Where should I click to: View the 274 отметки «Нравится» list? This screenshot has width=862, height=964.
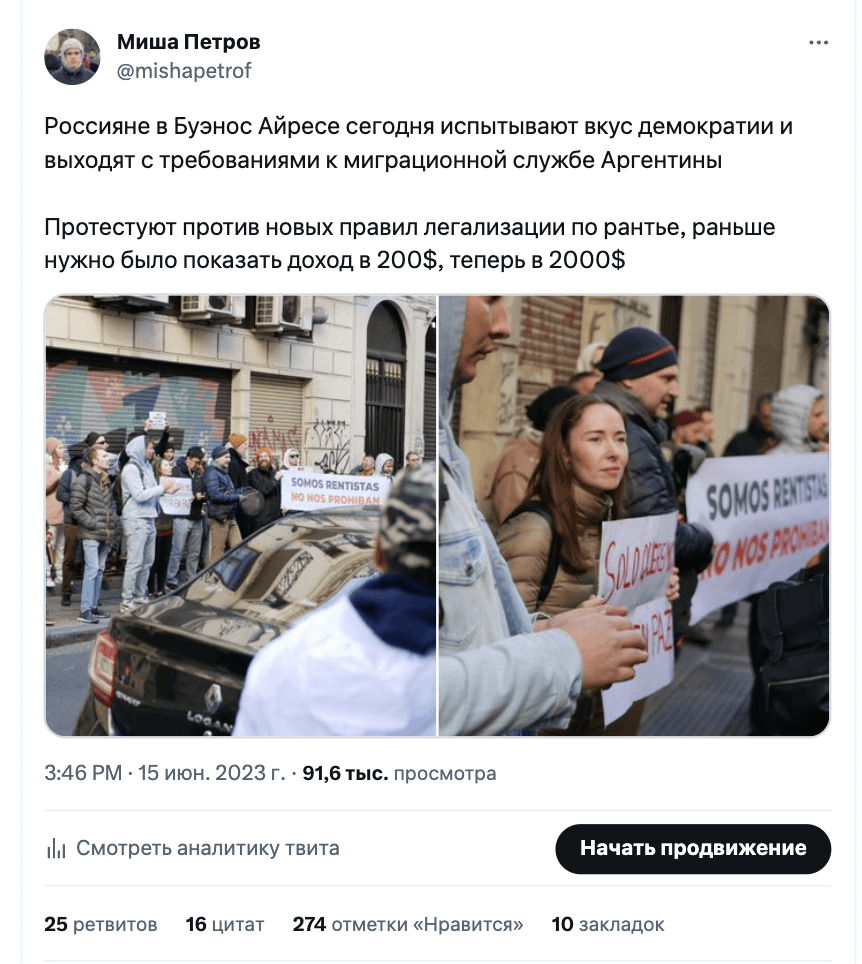[x=408, y=924]
